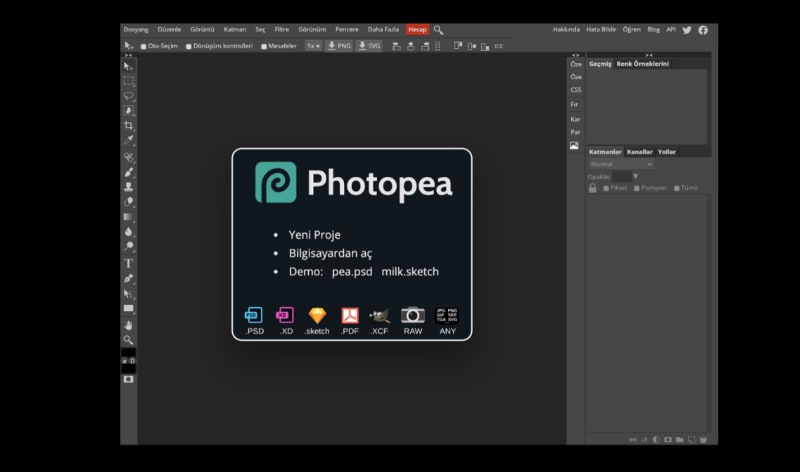Screen dimensions: 800x472
Task: Enable the Mesafeler checkbox
Action: point(264,46)
